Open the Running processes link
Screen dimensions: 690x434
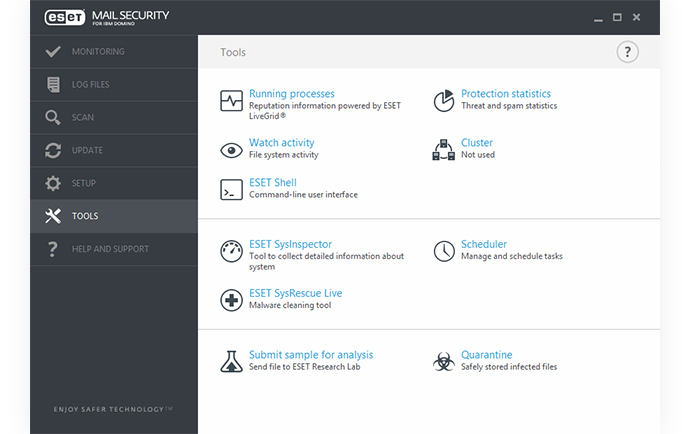292,94
